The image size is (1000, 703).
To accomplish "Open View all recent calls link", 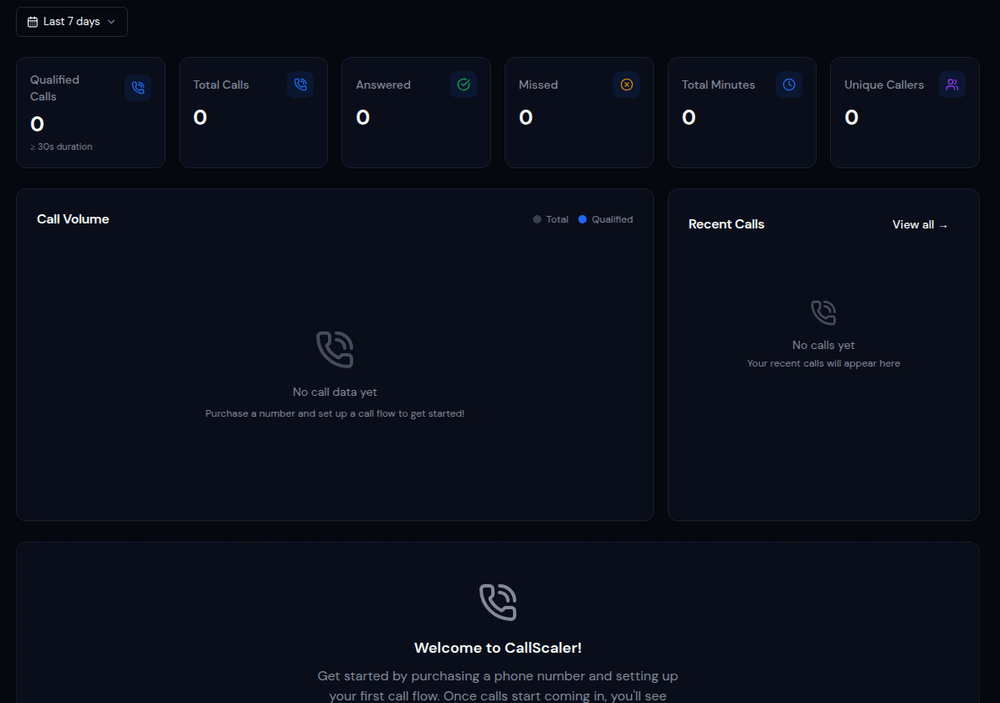I will [x=919, y=225].
